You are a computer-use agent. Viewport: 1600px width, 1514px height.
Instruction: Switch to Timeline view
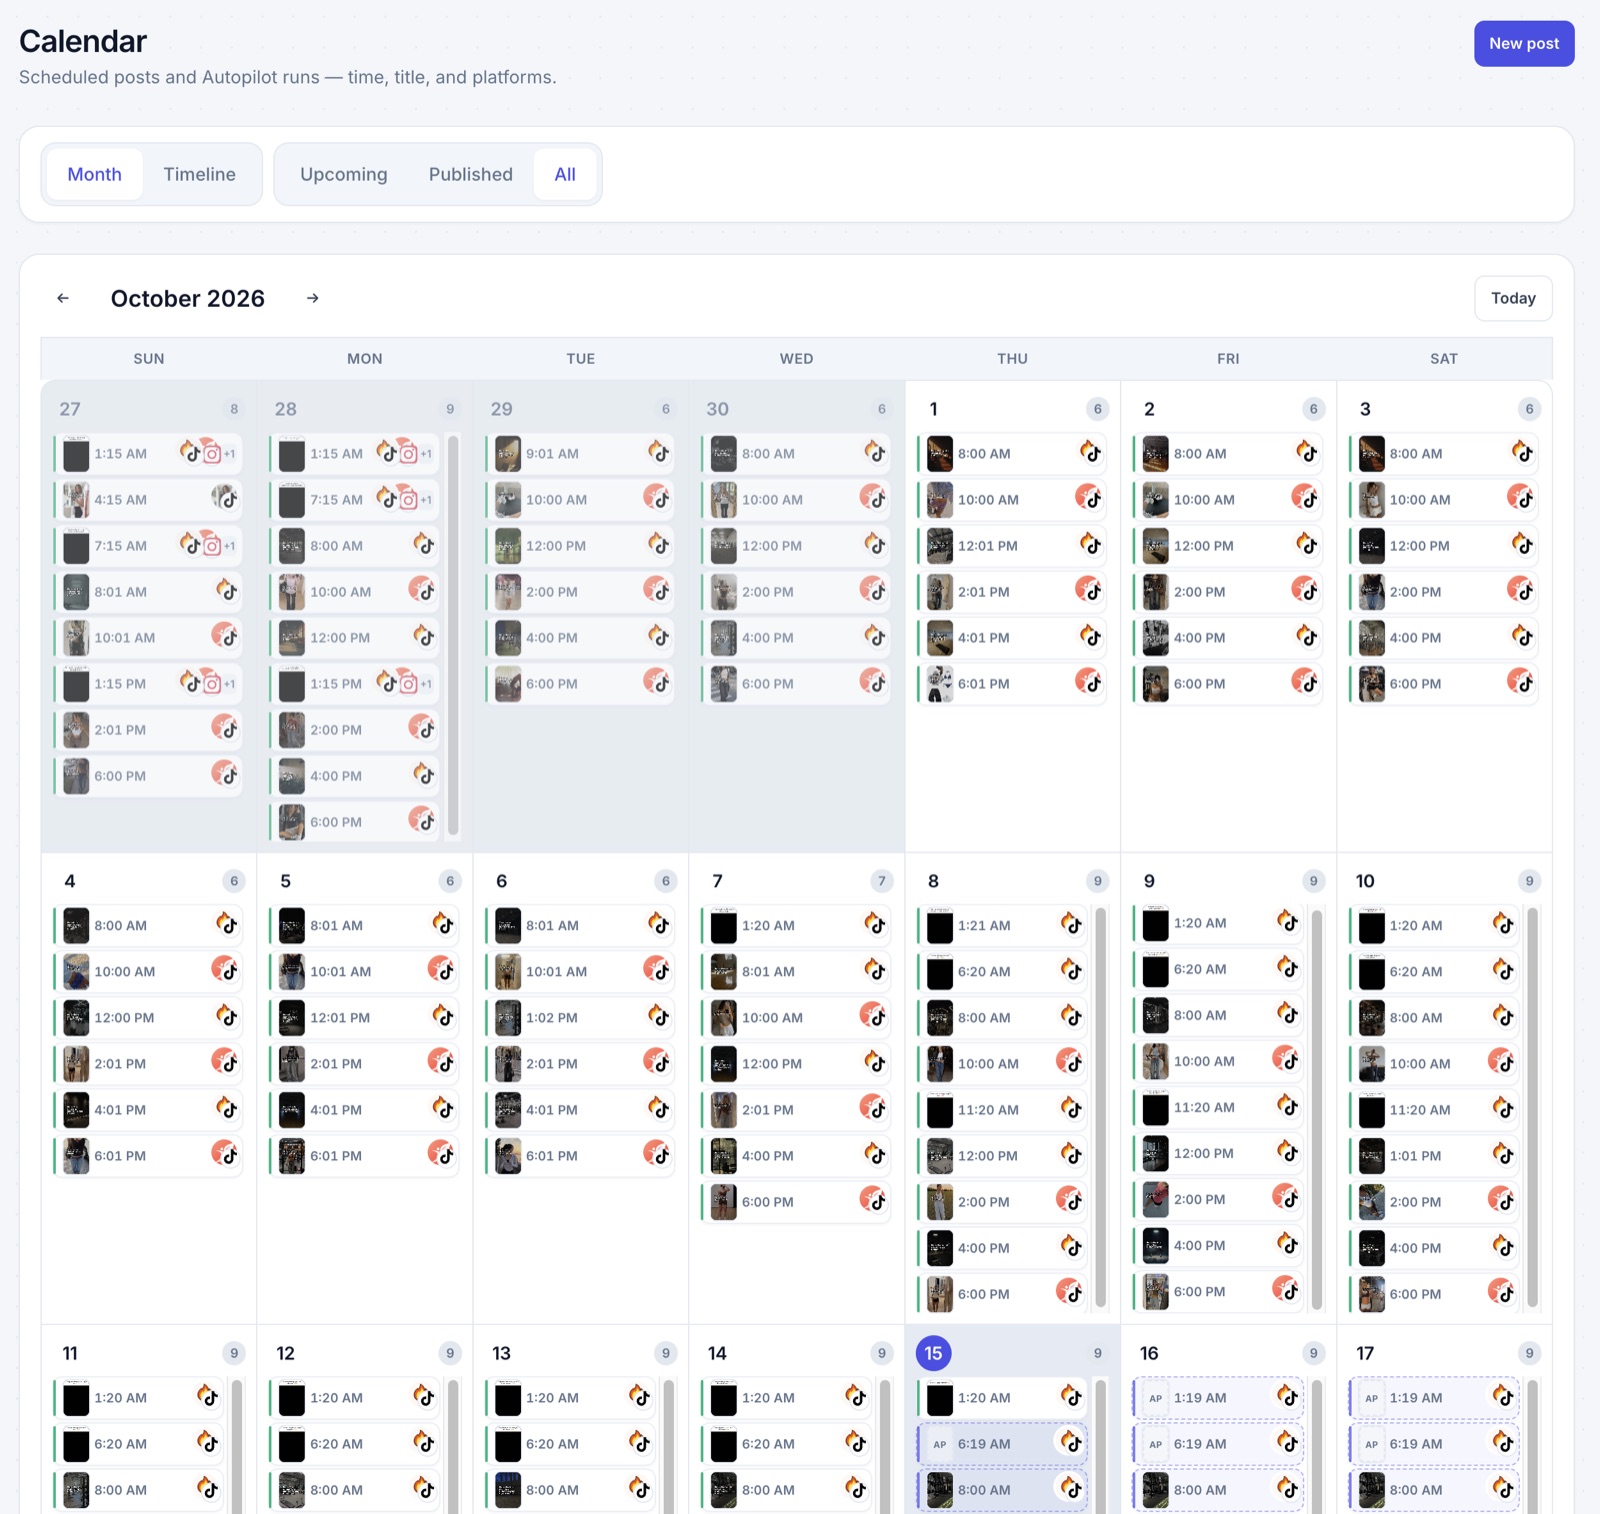coord(200,174)
